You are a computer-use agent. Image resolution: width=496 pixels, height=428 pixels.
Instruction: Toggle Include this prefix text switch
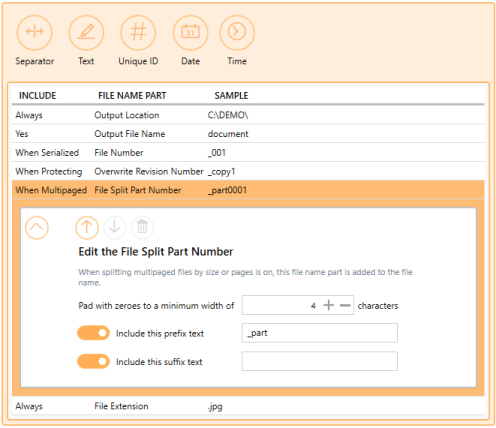tap(93, 333)
